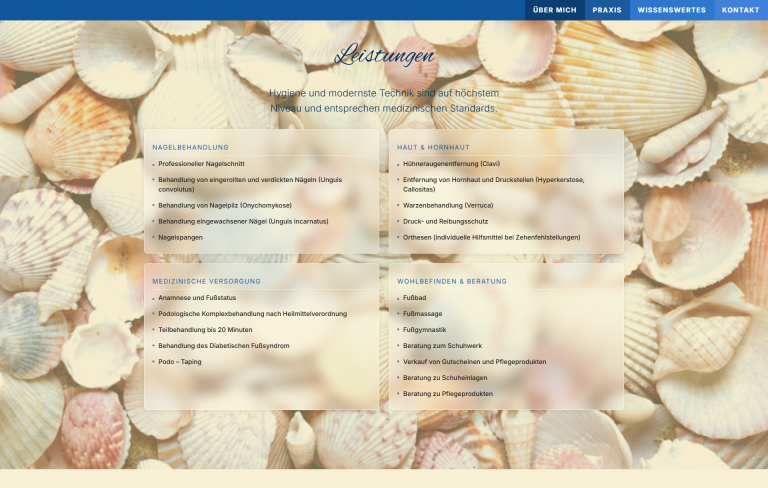Click the Professioneller Nagelschnitt list item

coord(201,164)
